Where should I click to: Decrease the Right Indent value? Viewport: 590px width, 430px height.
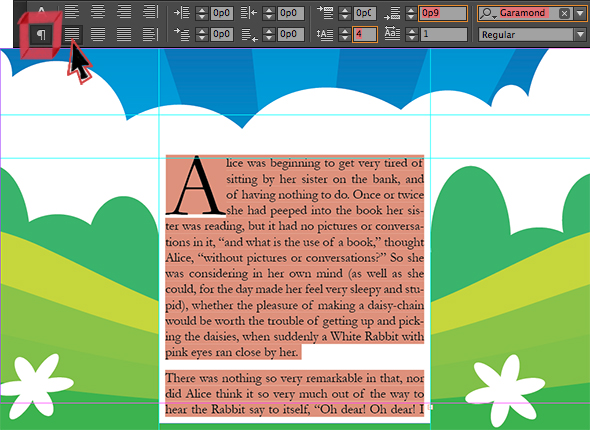(269, 17)
